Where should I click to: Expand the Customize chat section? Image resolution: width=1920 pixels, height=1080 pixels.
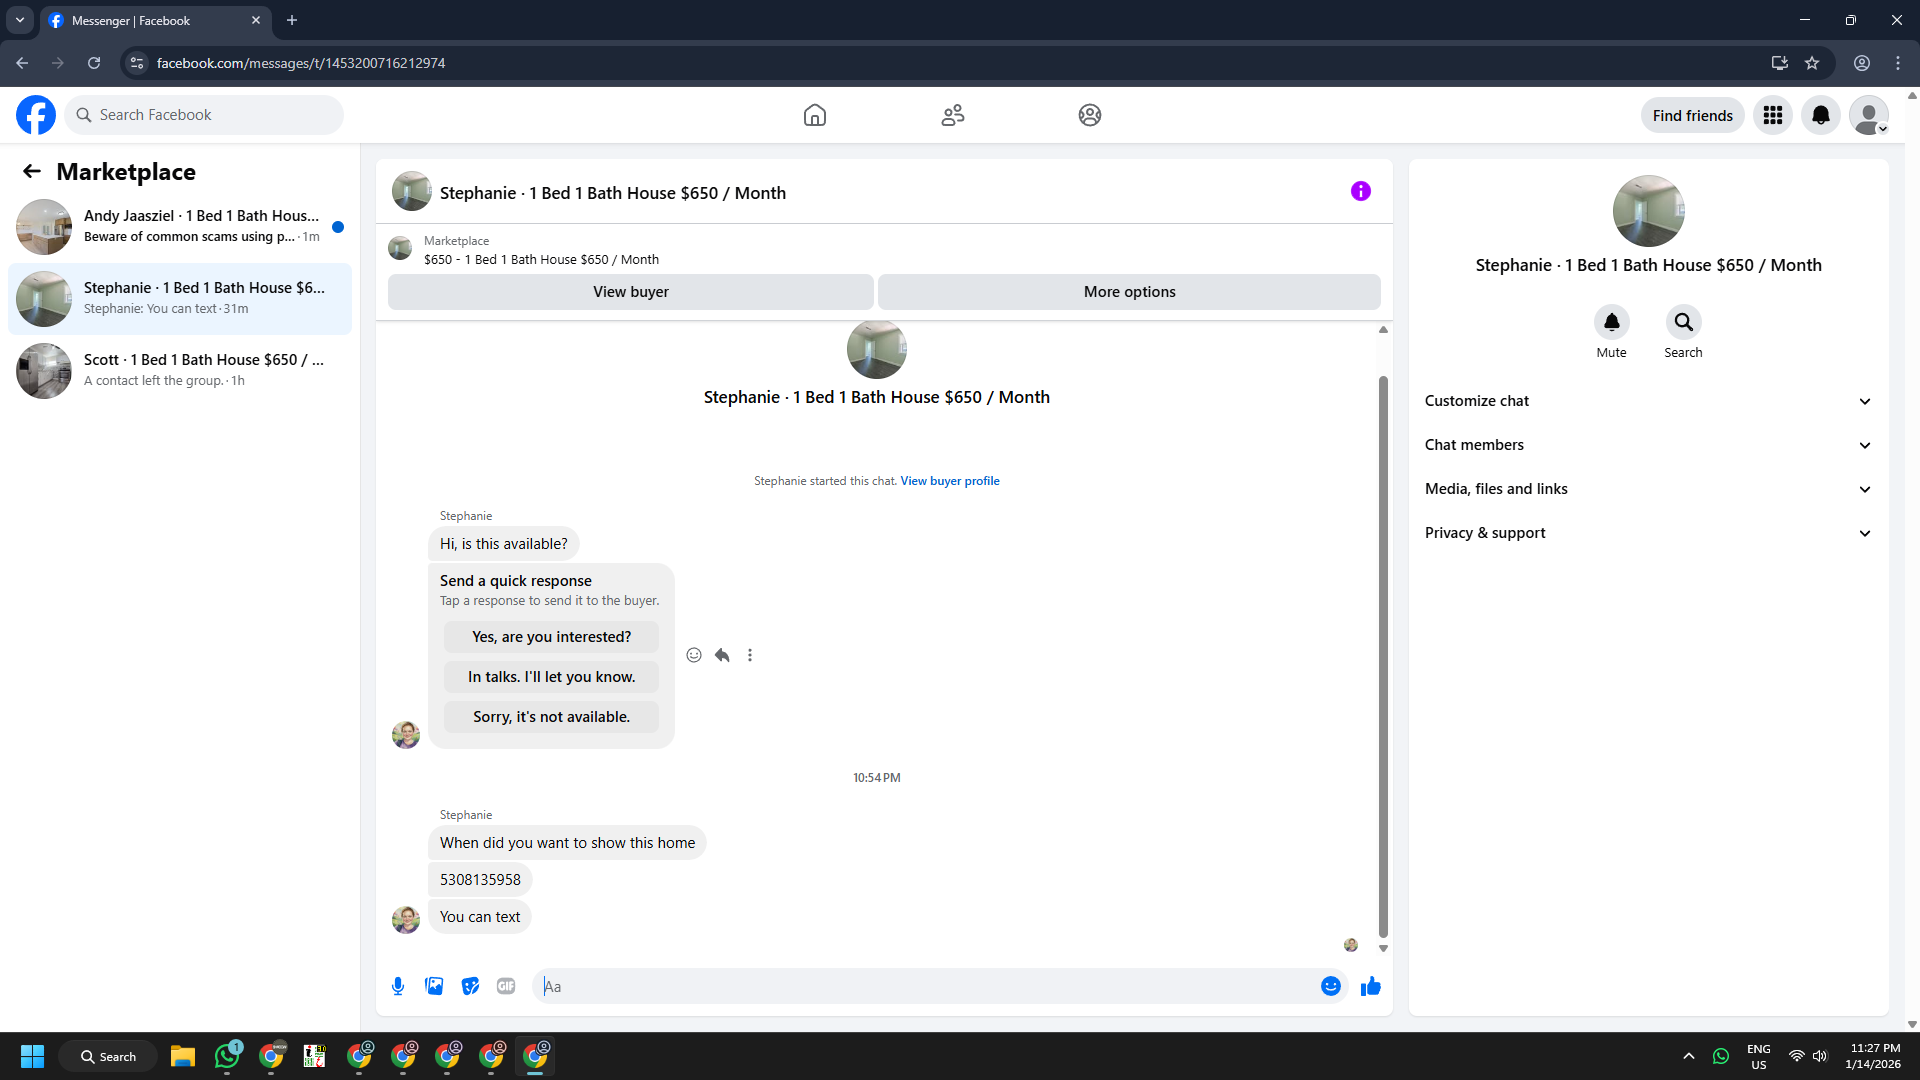[x=1647, y=401]
